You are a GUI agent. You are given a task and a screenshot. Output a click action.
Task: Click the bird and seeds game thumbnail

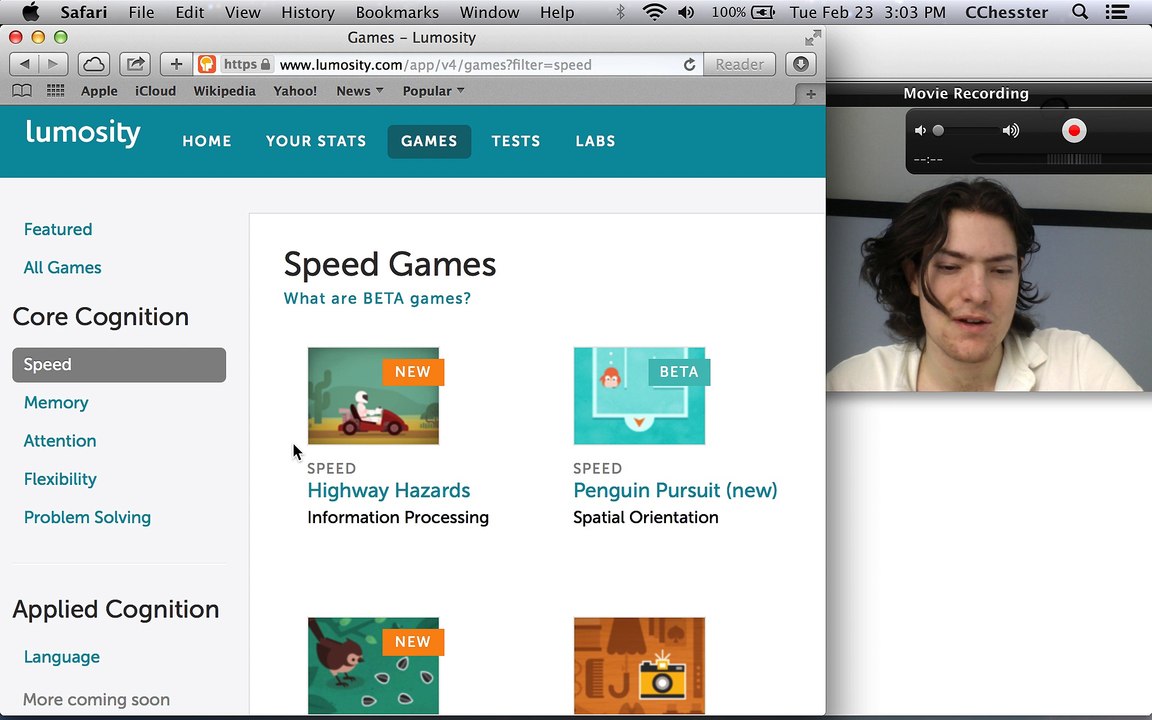click(x=373, y=666)
